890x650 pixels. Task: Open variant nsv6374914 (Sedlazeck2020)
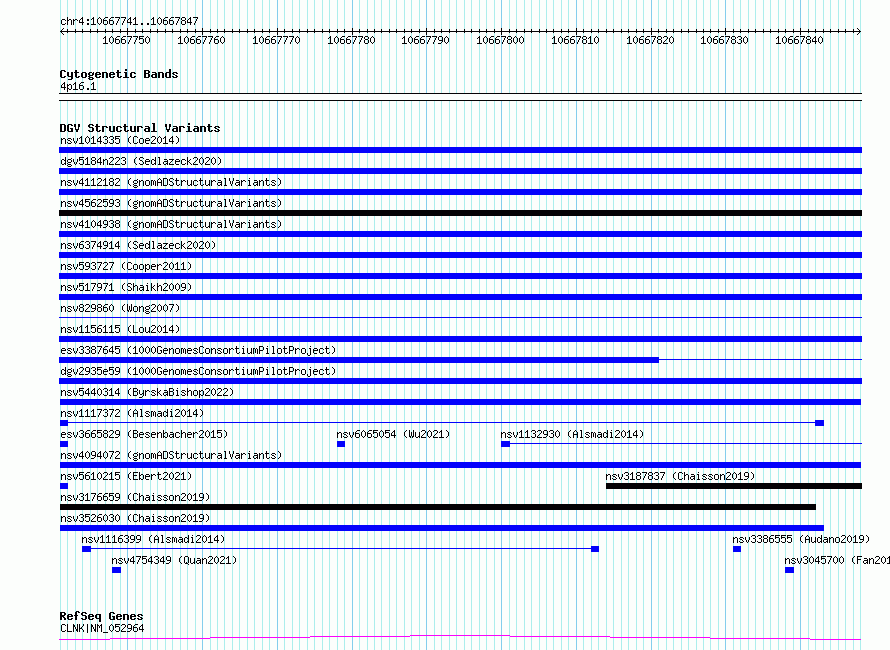click(x=138, y=245)
